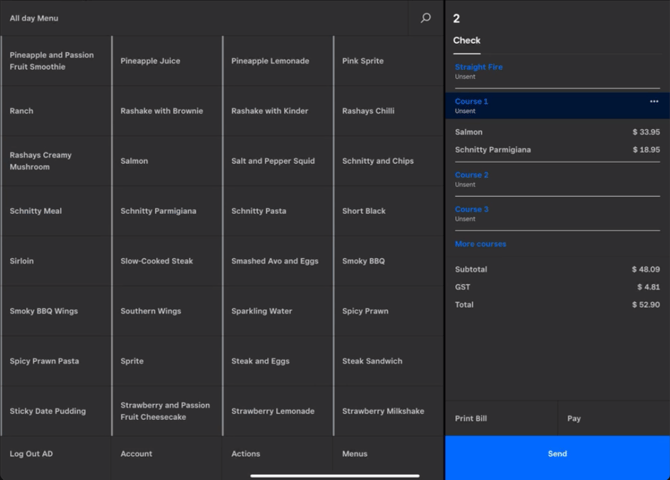
Task: Open the menu search magnifier icon
Action: [425, 18]
